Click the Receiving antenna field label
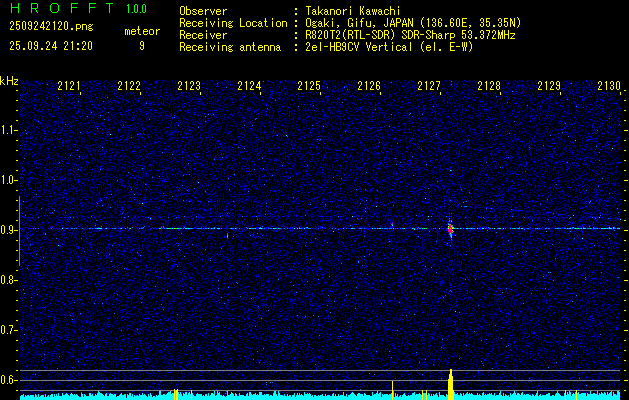Viewport: 629px width, 400px height. (230, 47)
